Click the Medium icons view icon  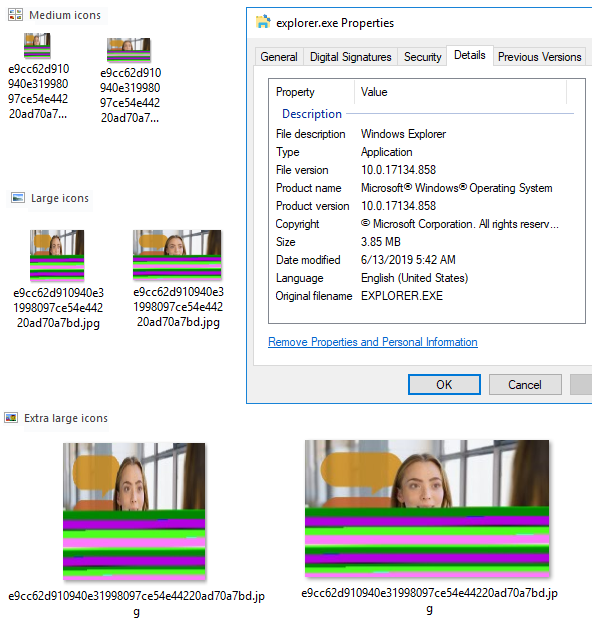click(x=16, y=15)
